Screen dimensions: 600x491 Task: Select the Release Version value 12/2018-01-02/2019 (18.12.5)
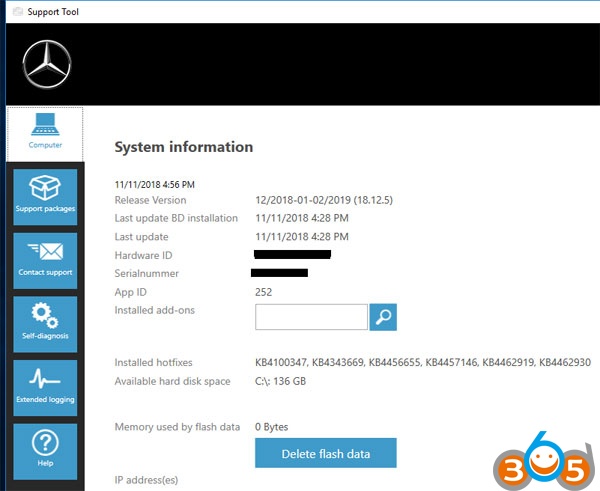click(324, 200)
